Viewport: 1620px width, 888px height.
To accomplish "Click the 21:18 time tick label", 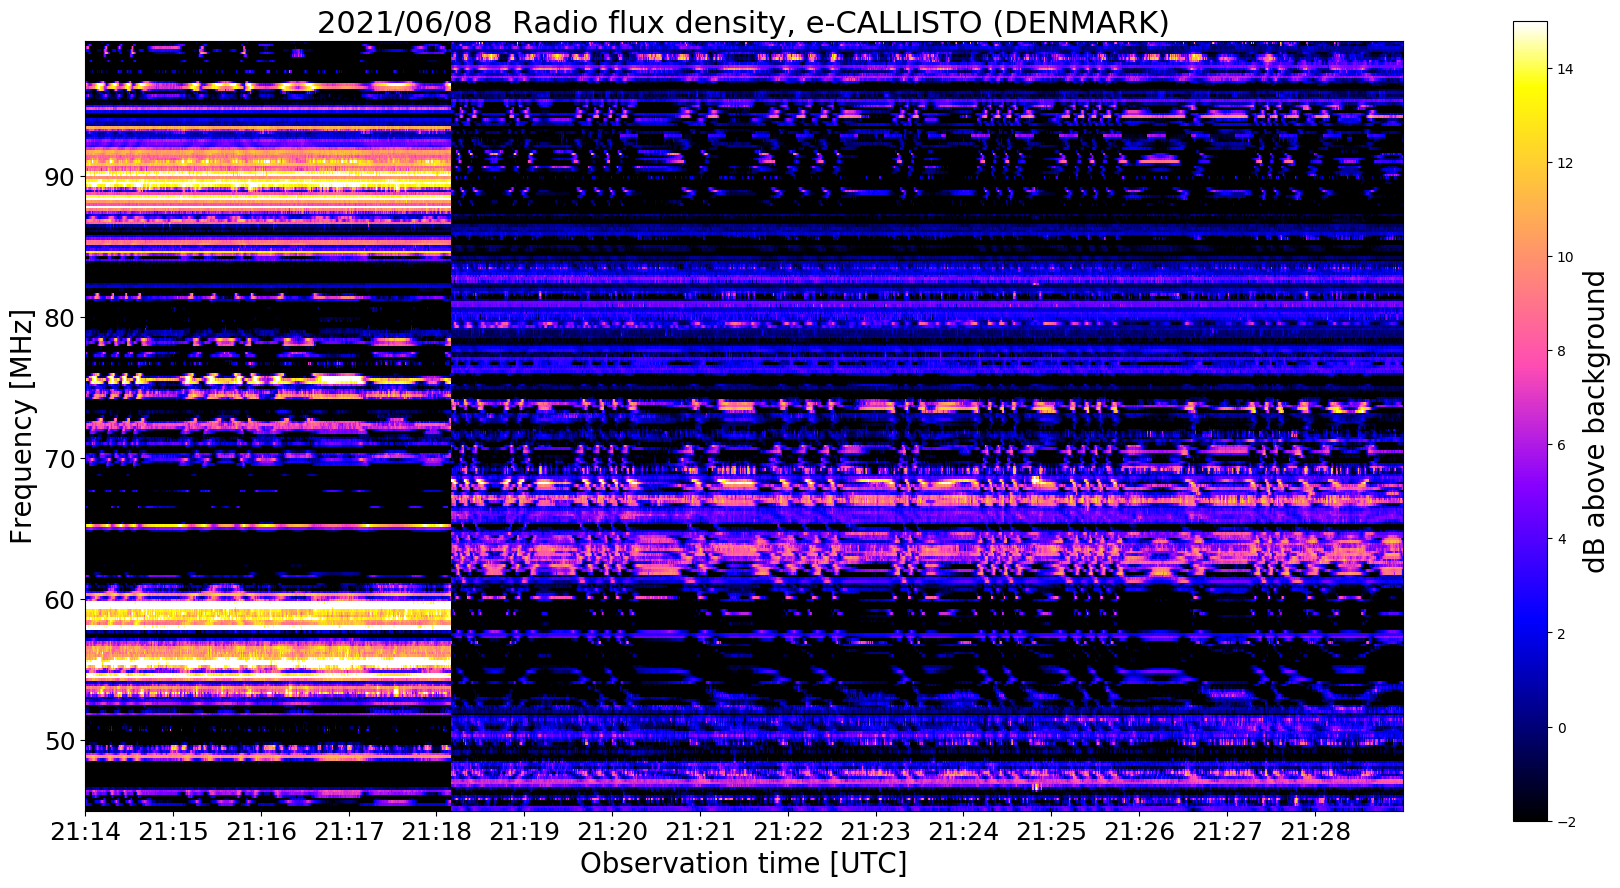I will [x=437, y=832].
